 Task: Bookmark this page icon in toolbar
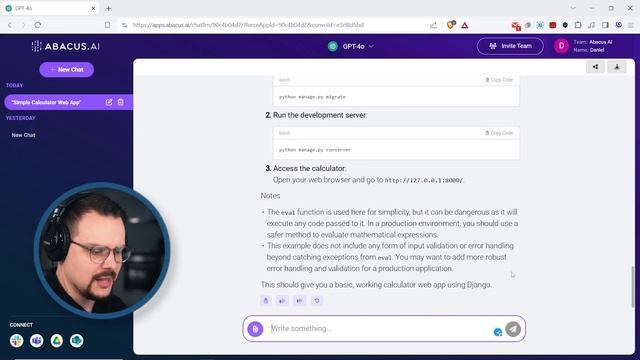[x=107, y=25]
